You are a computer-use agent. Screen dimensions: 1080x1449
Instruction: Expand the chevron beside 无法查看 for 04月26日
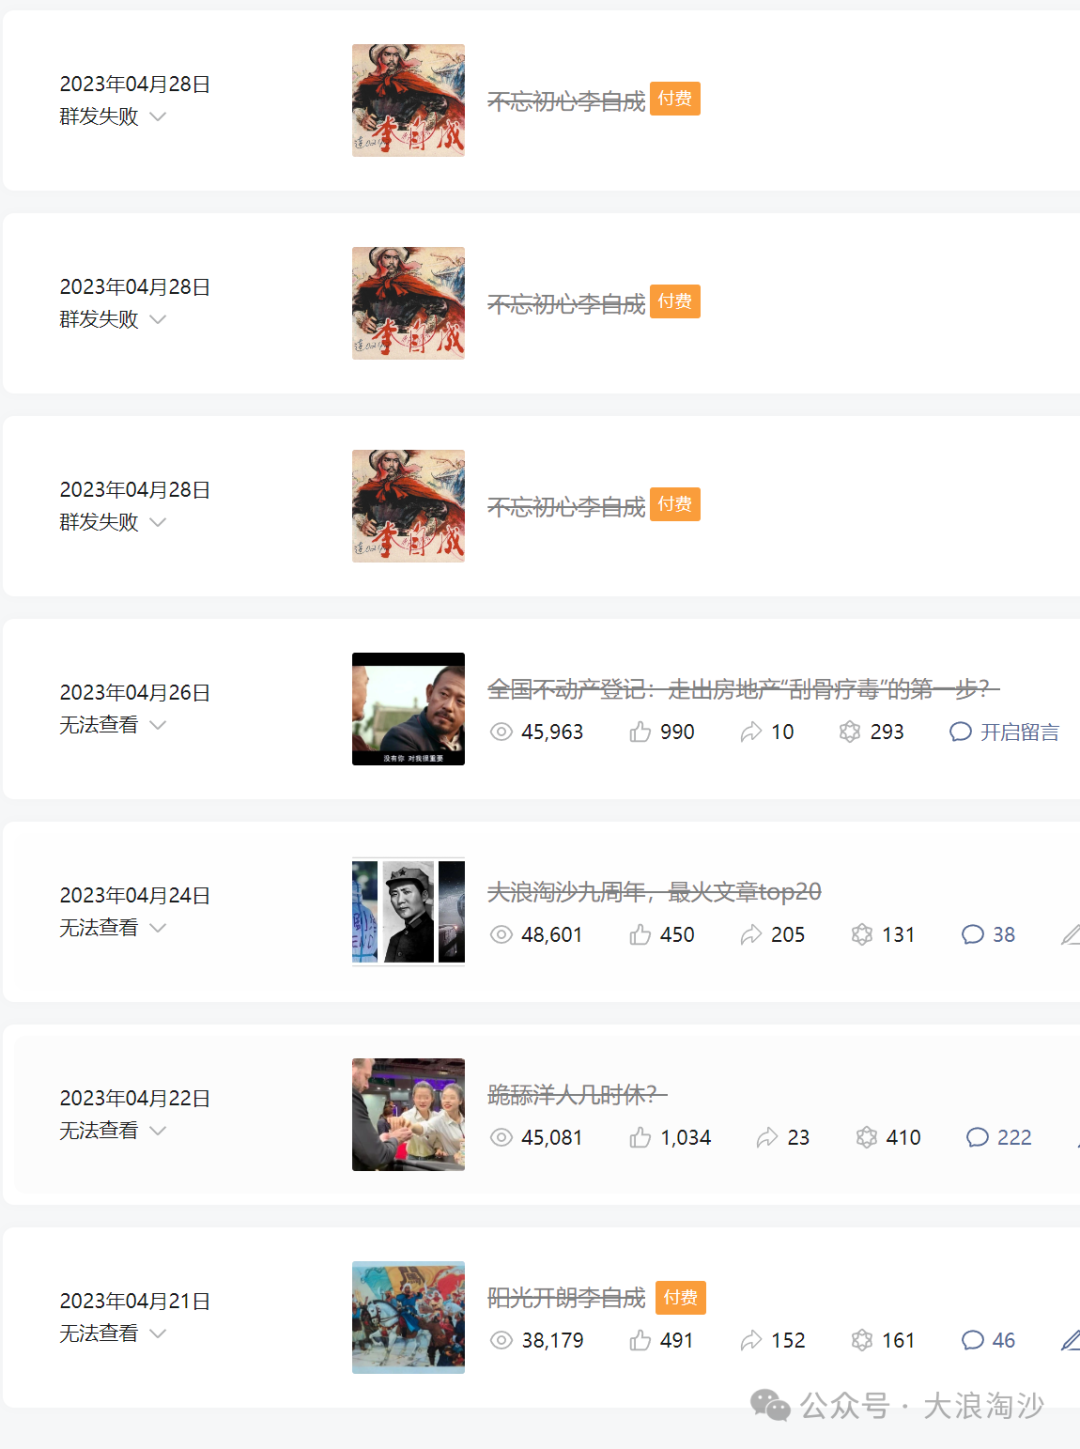158,725
